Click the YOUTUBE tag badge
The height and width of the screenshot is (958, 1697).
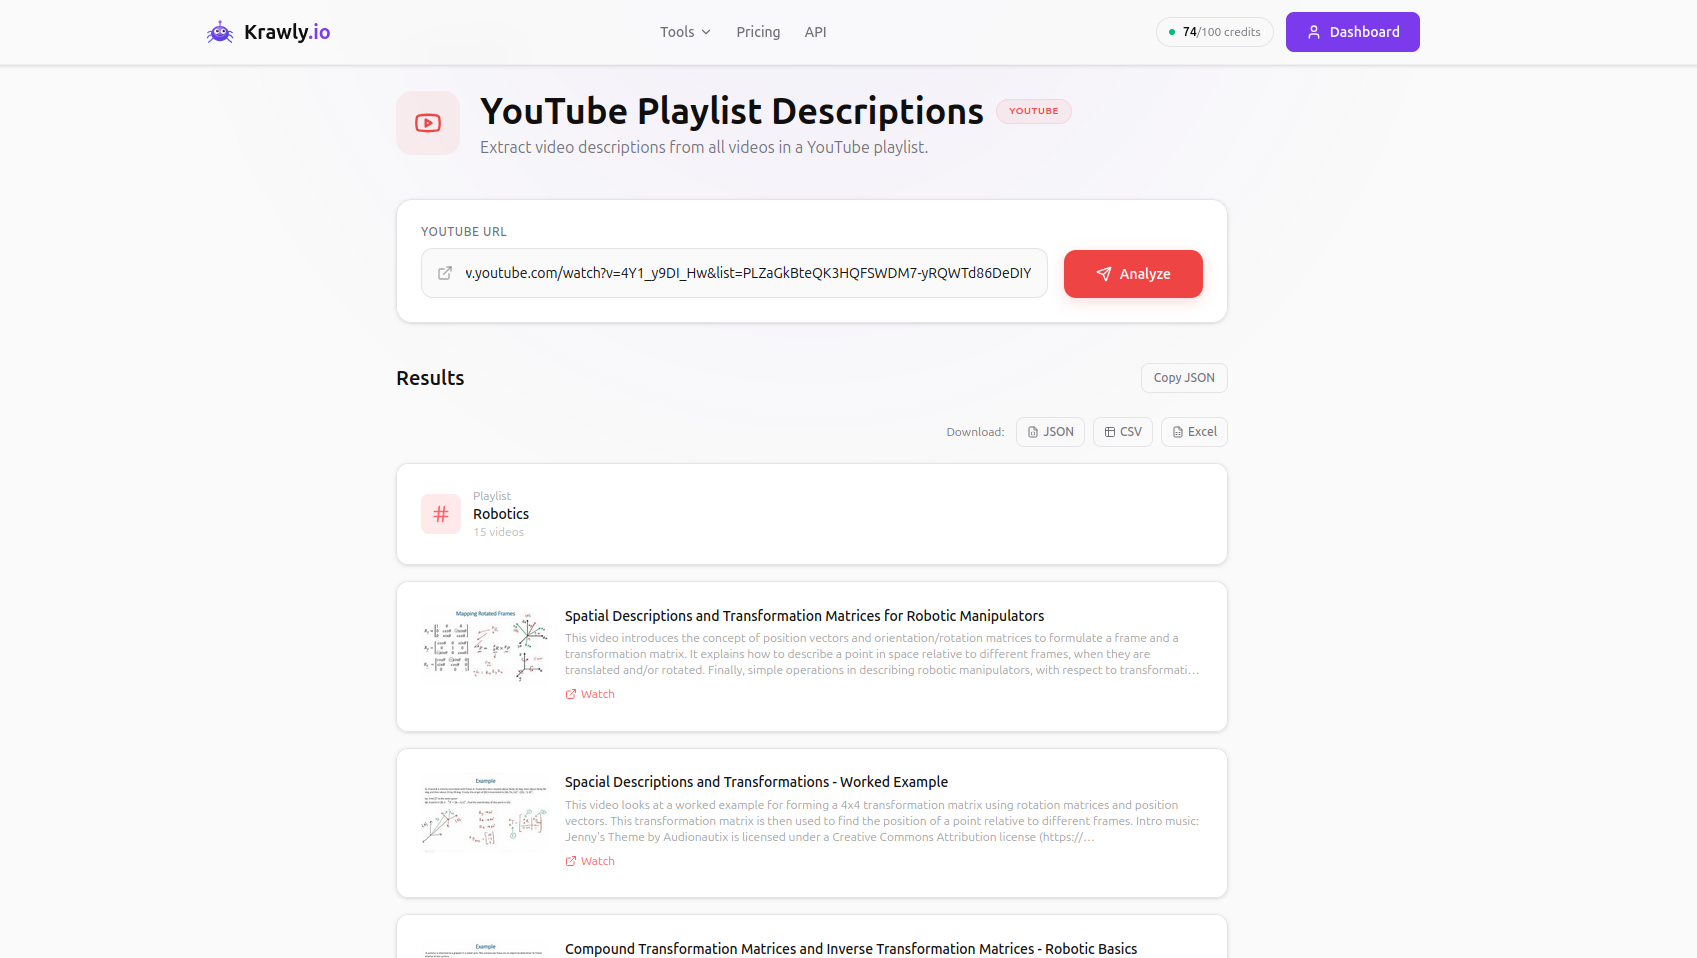pyautogui.click(x=1034, y=111)
